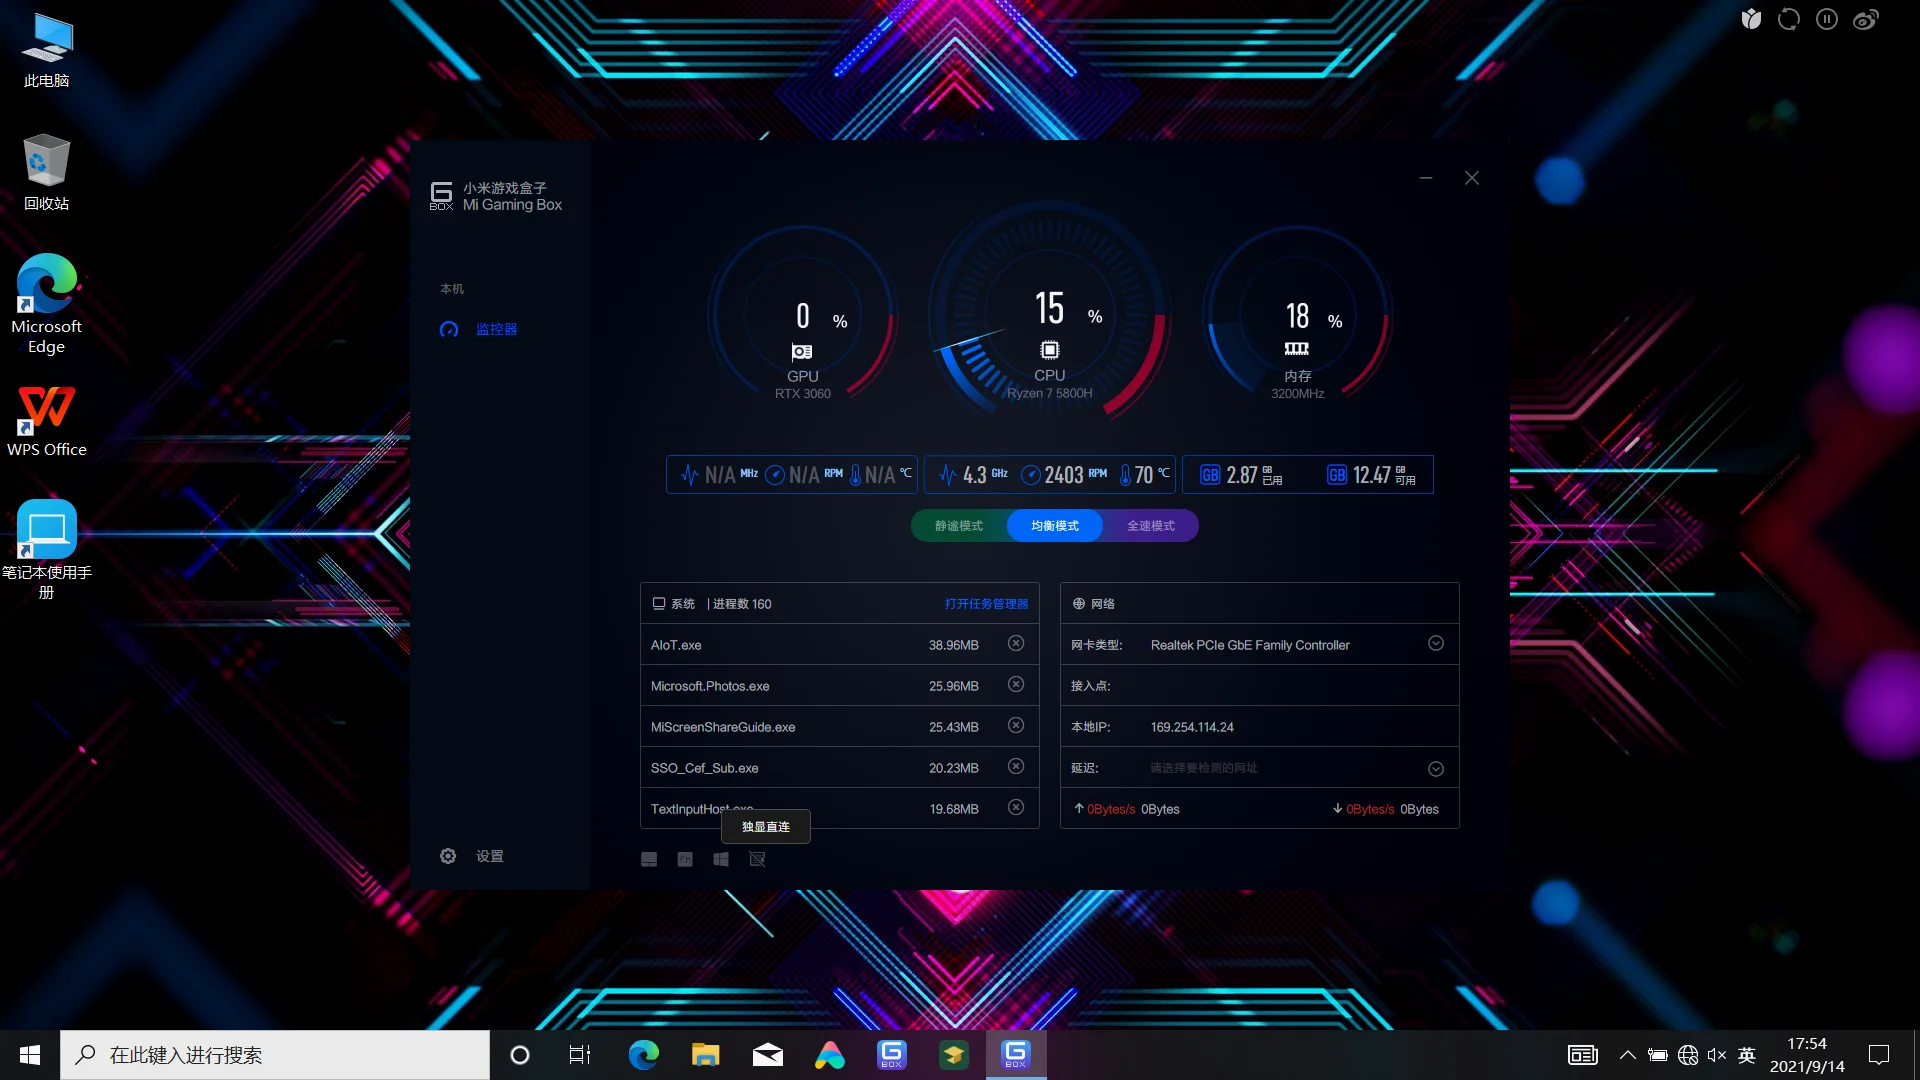Image resolution: width=1920 pixels, height=1080 pixels.
Task: Toggle the Windows key lock icon
Action: point(721,859)
